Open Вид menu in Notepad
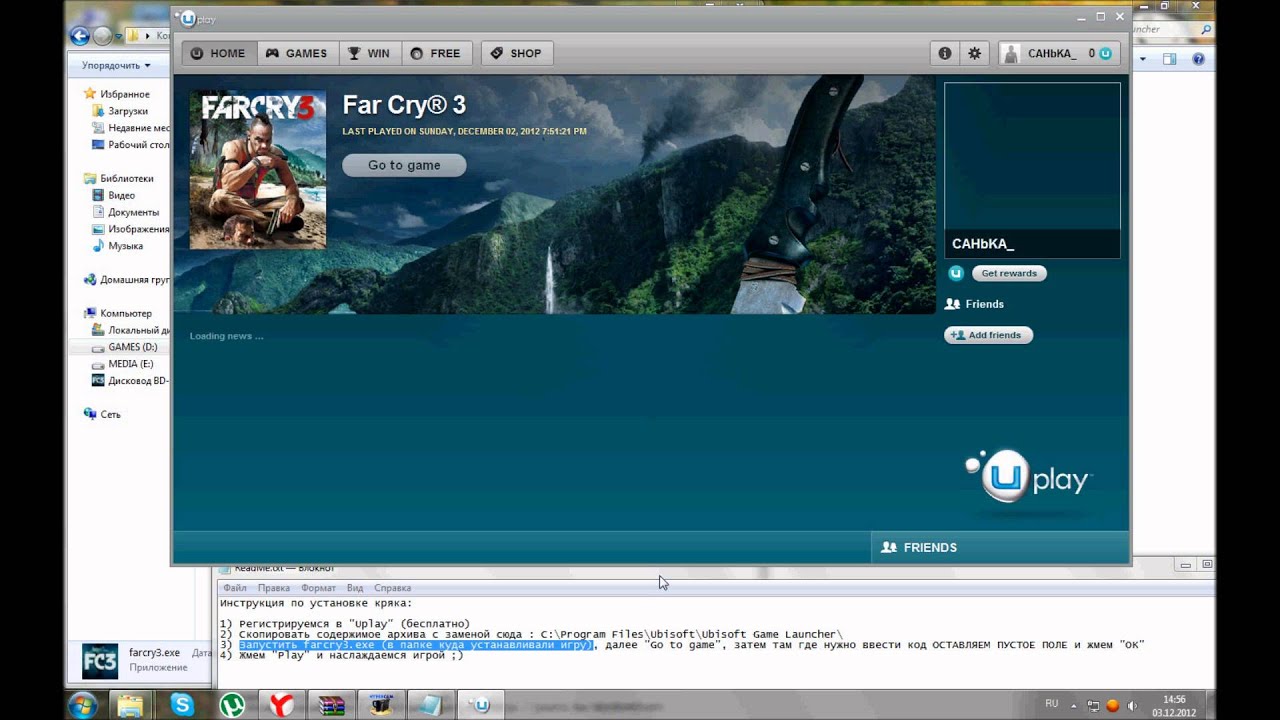The width and height of the screenshot is (1280, 720). tap(355, 588)
